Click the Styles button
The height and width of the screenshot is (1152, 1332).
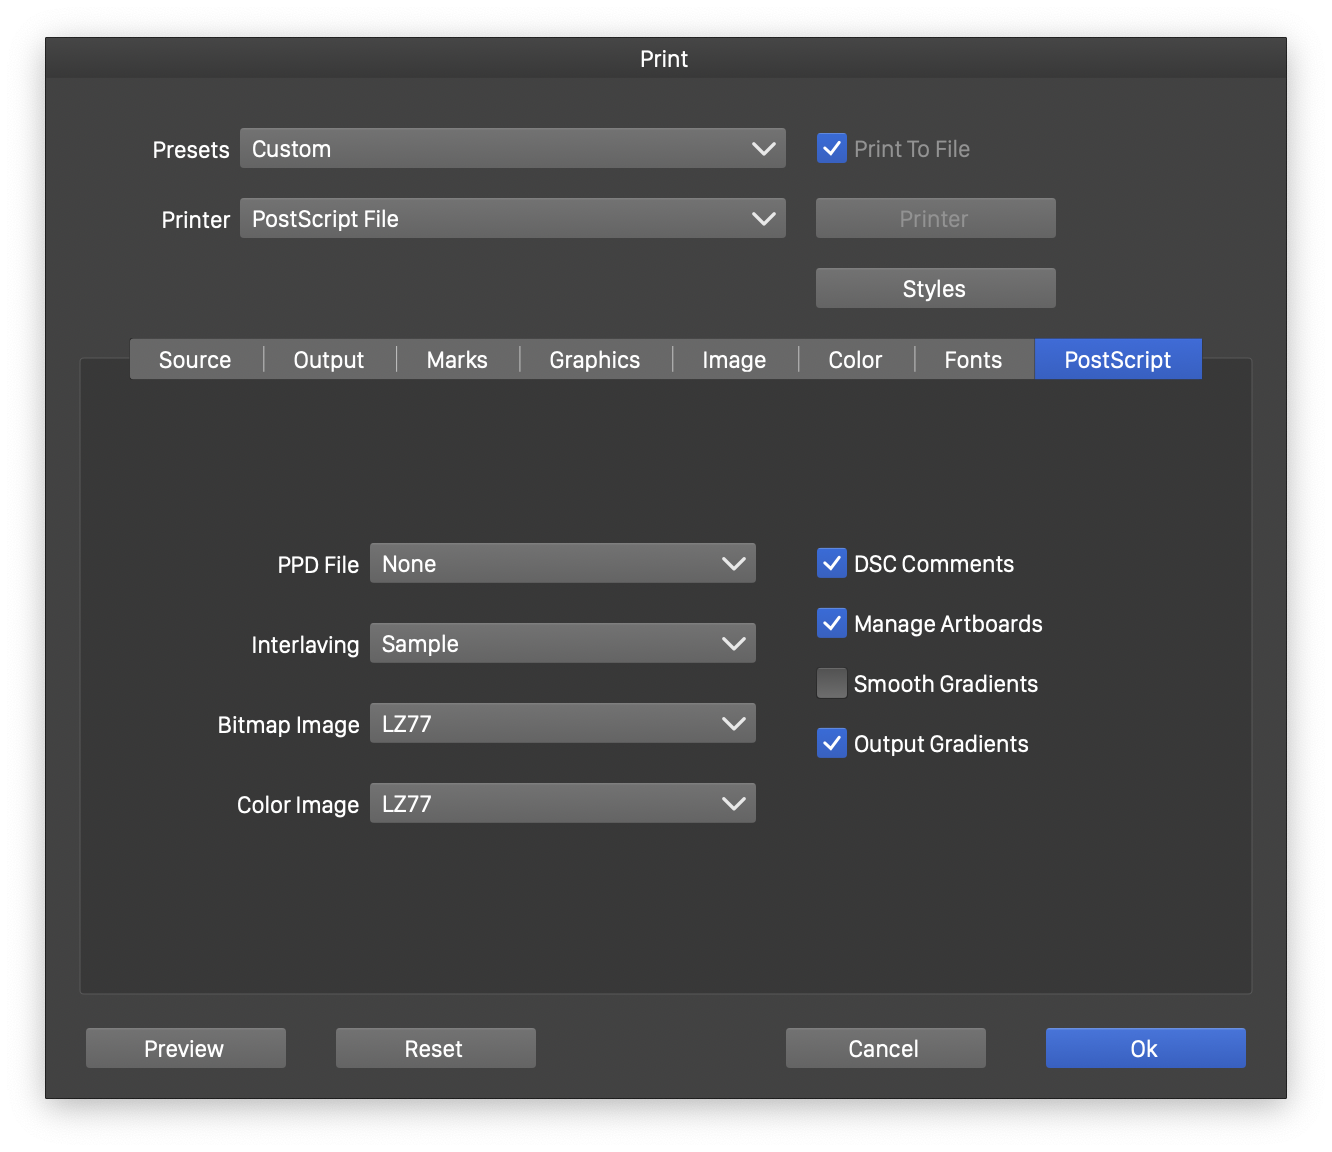tap(935, 289)
